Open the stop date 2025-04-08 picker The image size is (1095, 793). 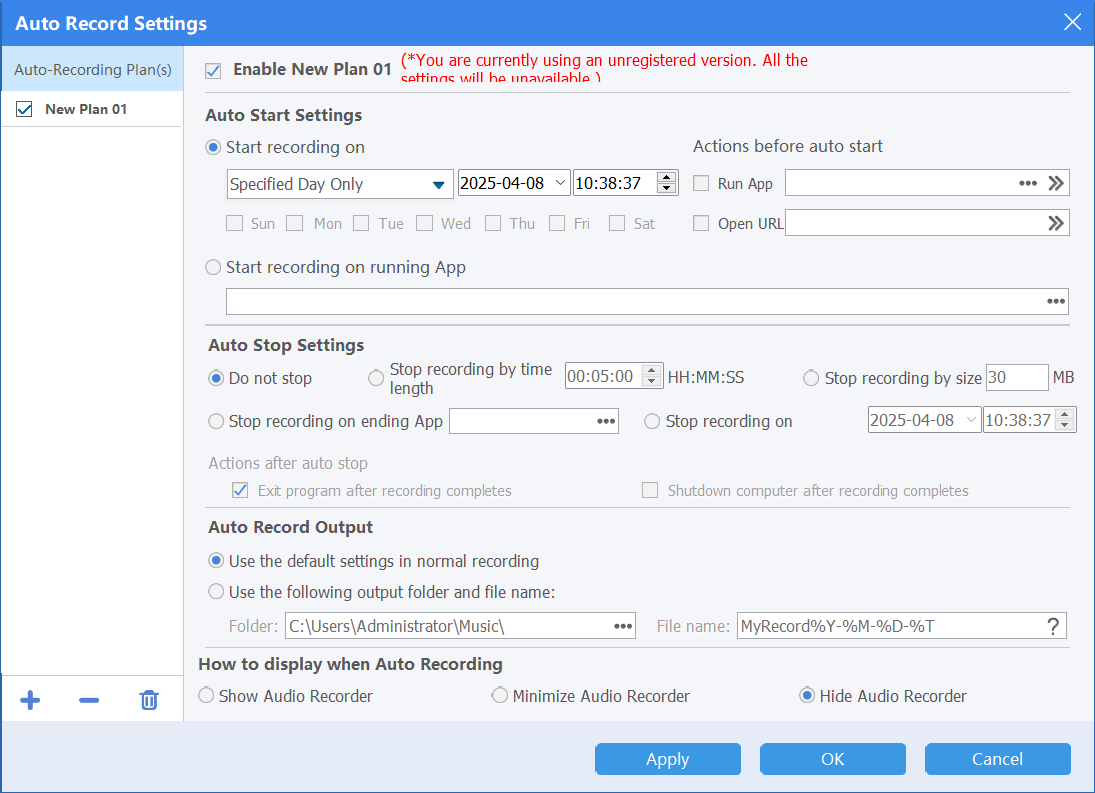pos(924,420)
